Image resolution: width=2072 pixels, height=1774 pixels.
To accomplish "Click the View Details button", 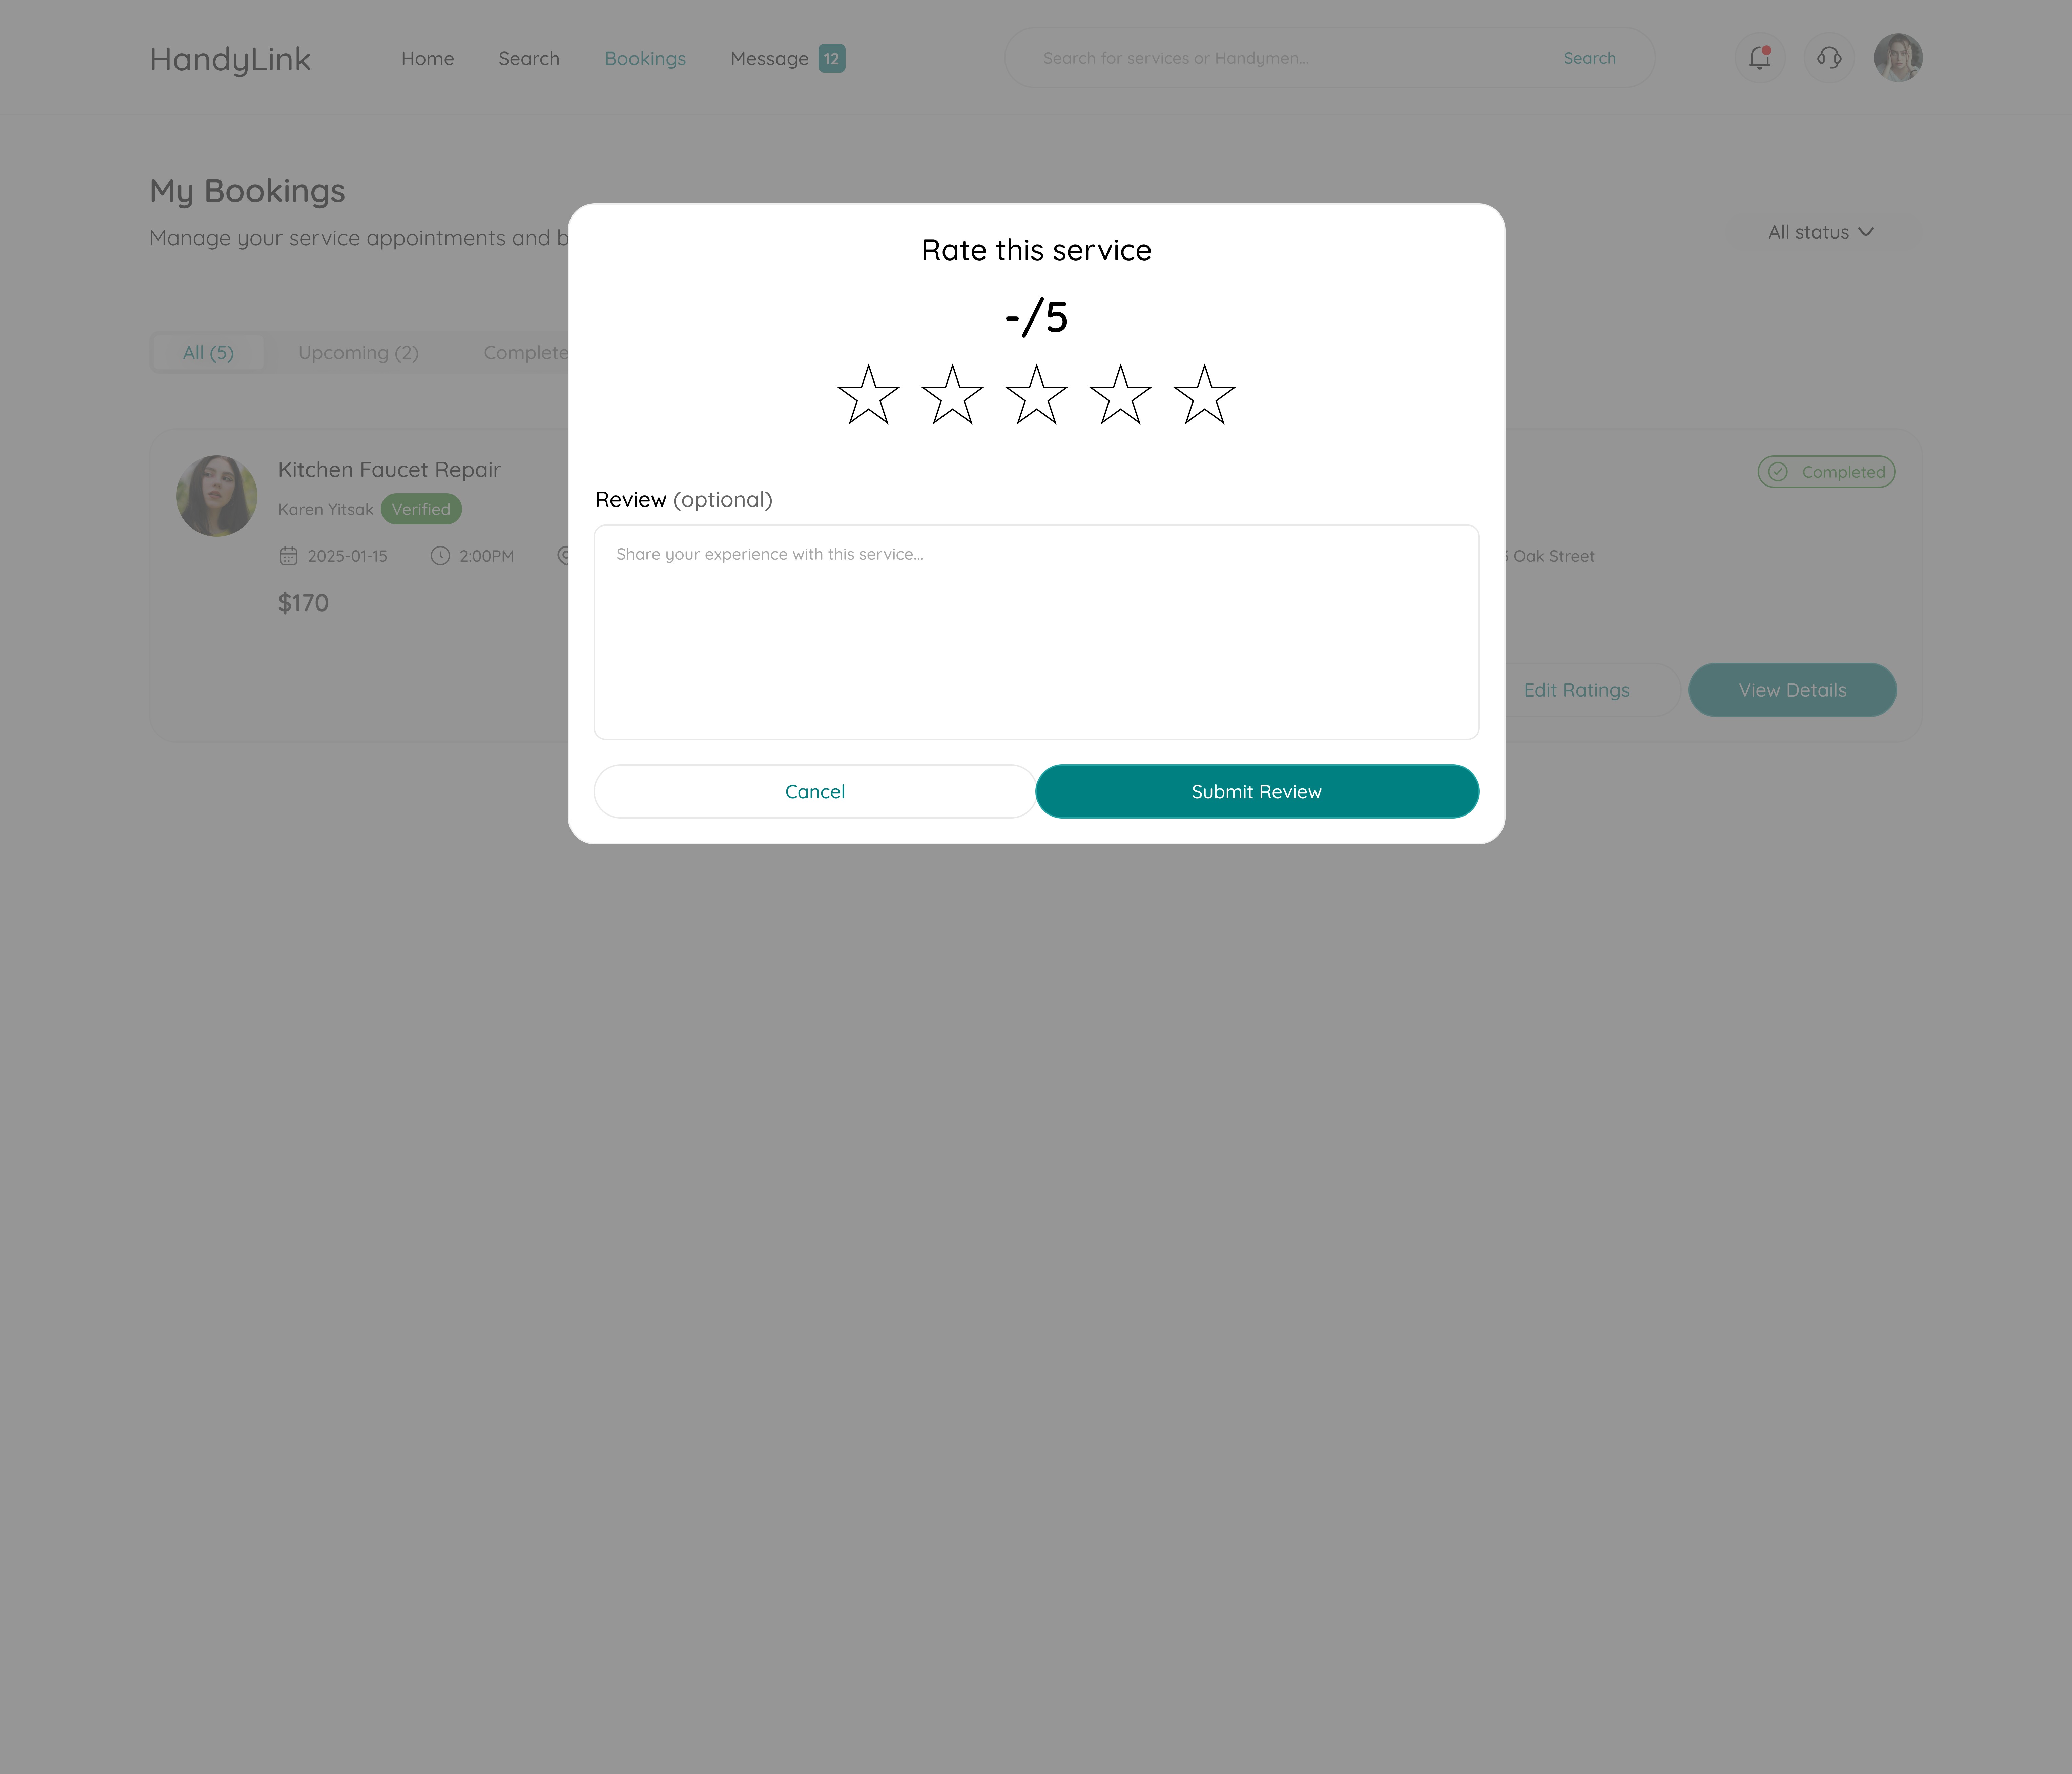I will 1792,690.
